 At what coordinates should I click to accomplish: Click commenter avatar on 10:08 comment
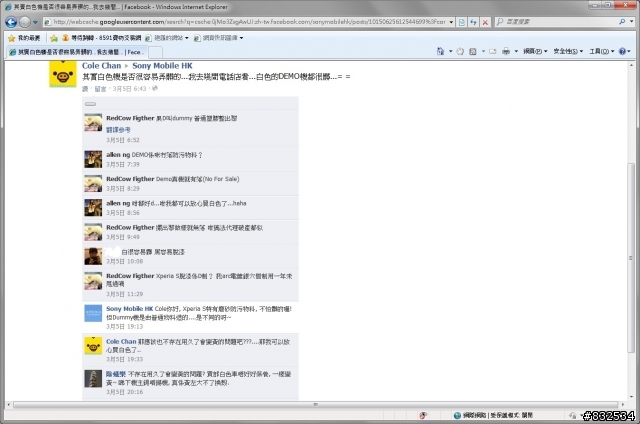(x=93, y=256)
